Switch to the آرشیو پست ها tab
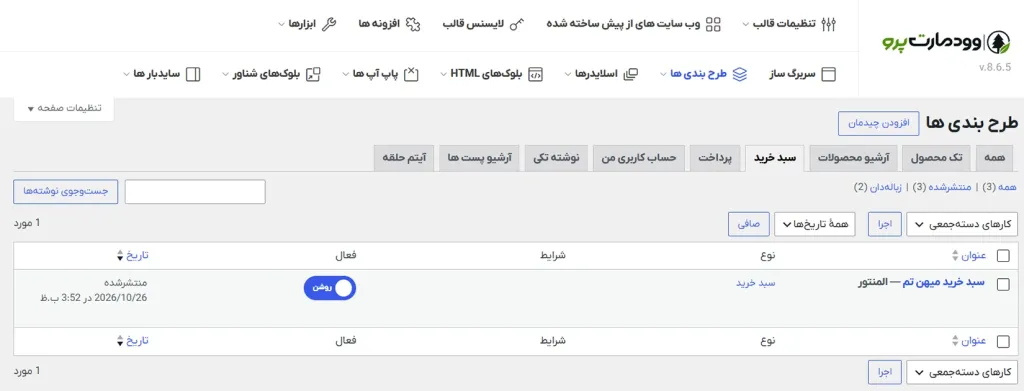This screenshot has height=391, width=1024. pyautogui.click(x=479, y=159)
